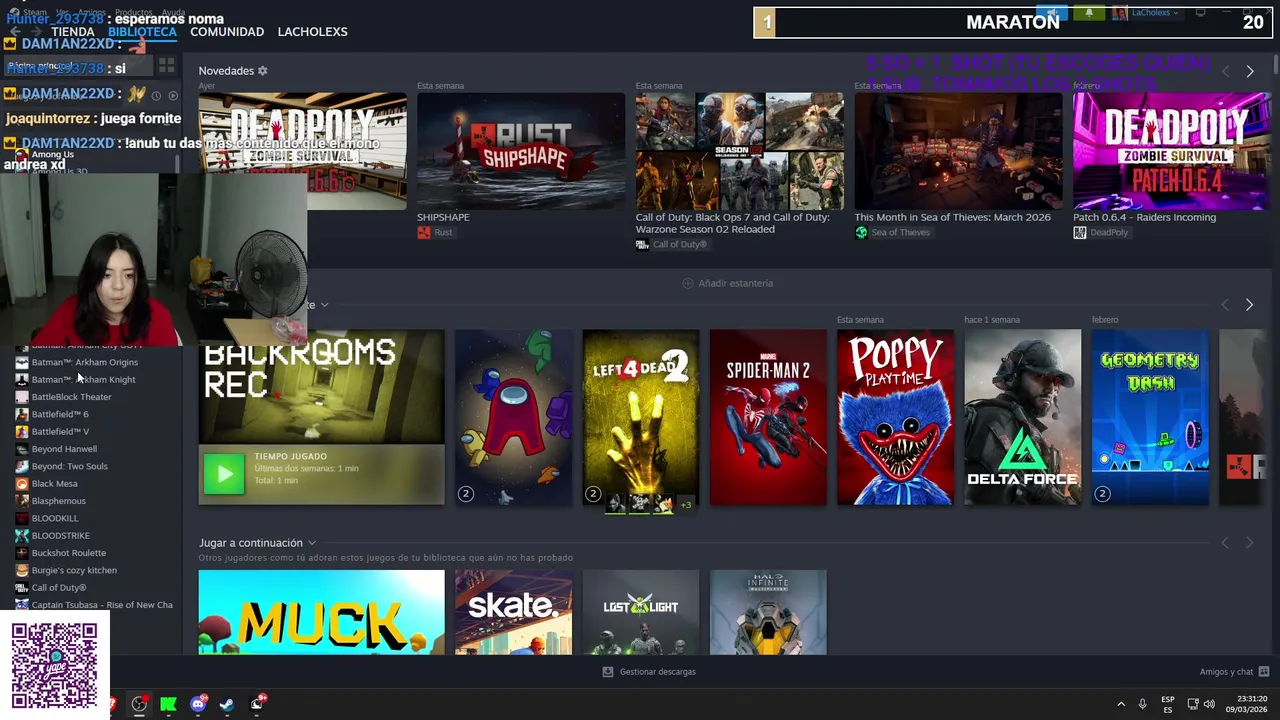Click the DeadPoly icon under Patch 0.6.4
Viewport: 1280px width, 720px height.
tap(1080, 233)
